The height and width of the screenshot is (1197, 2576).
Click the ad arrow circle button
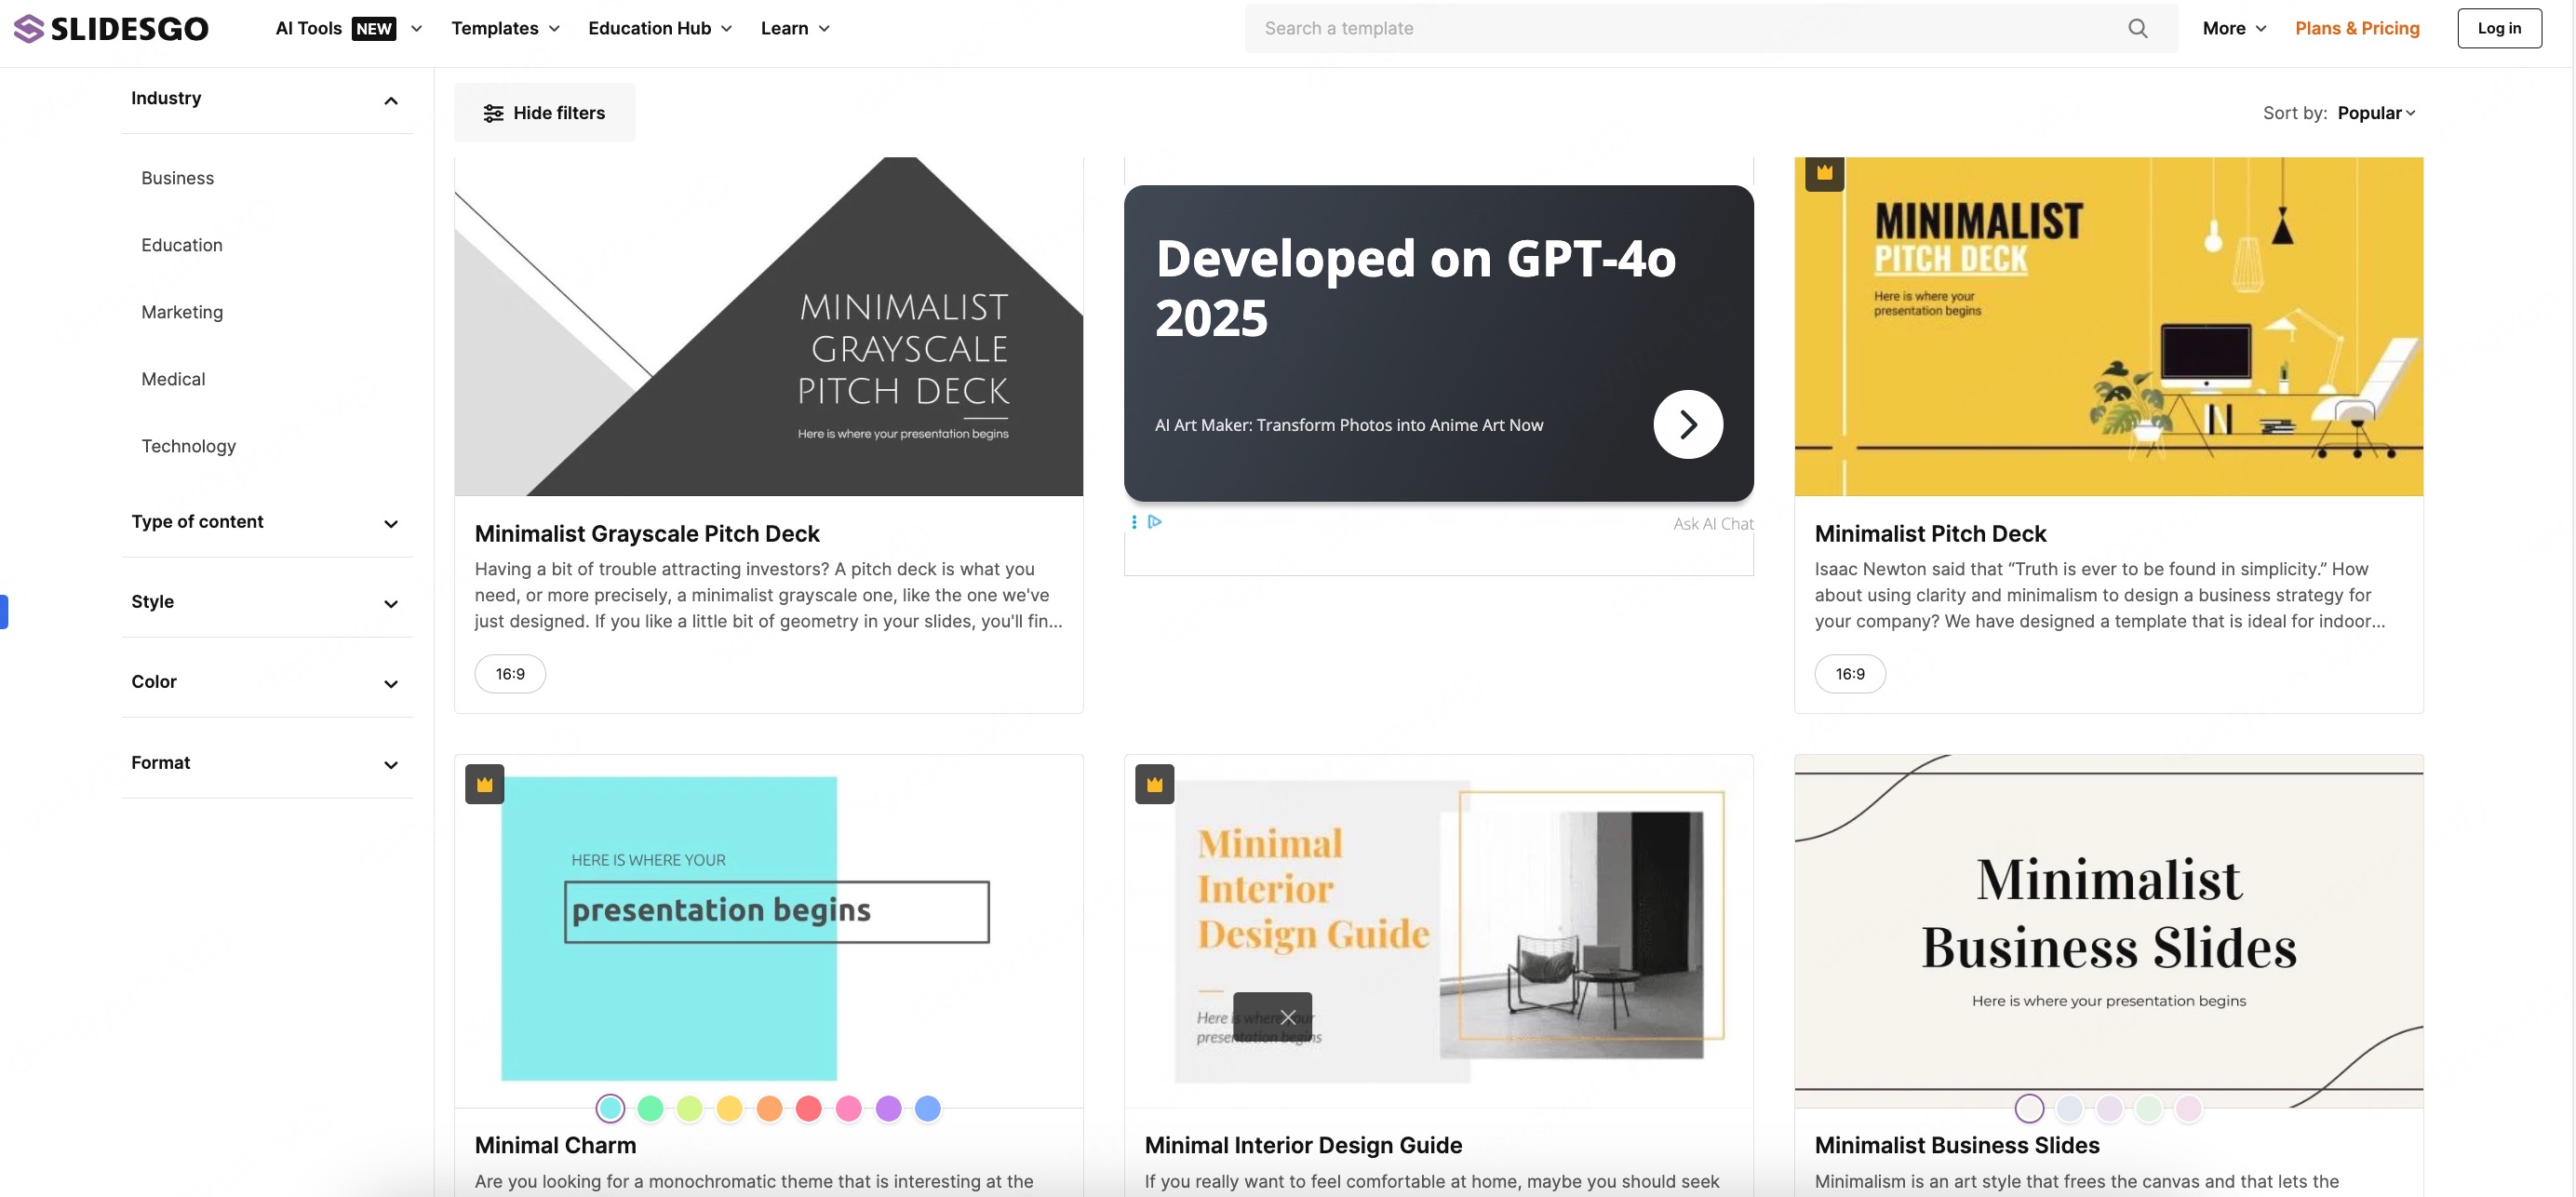(1688, 424)
